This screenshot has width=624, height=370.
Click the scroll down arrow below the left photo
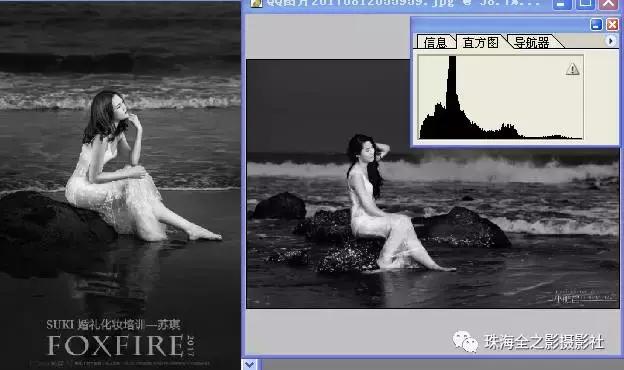[x=250, y=364]
